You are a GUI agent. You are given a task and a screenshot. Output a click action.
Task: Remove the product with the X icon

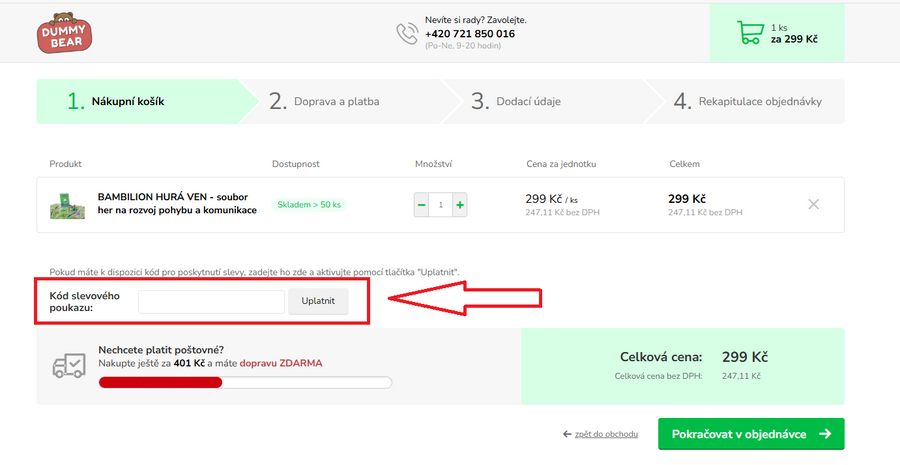[813, 204]
